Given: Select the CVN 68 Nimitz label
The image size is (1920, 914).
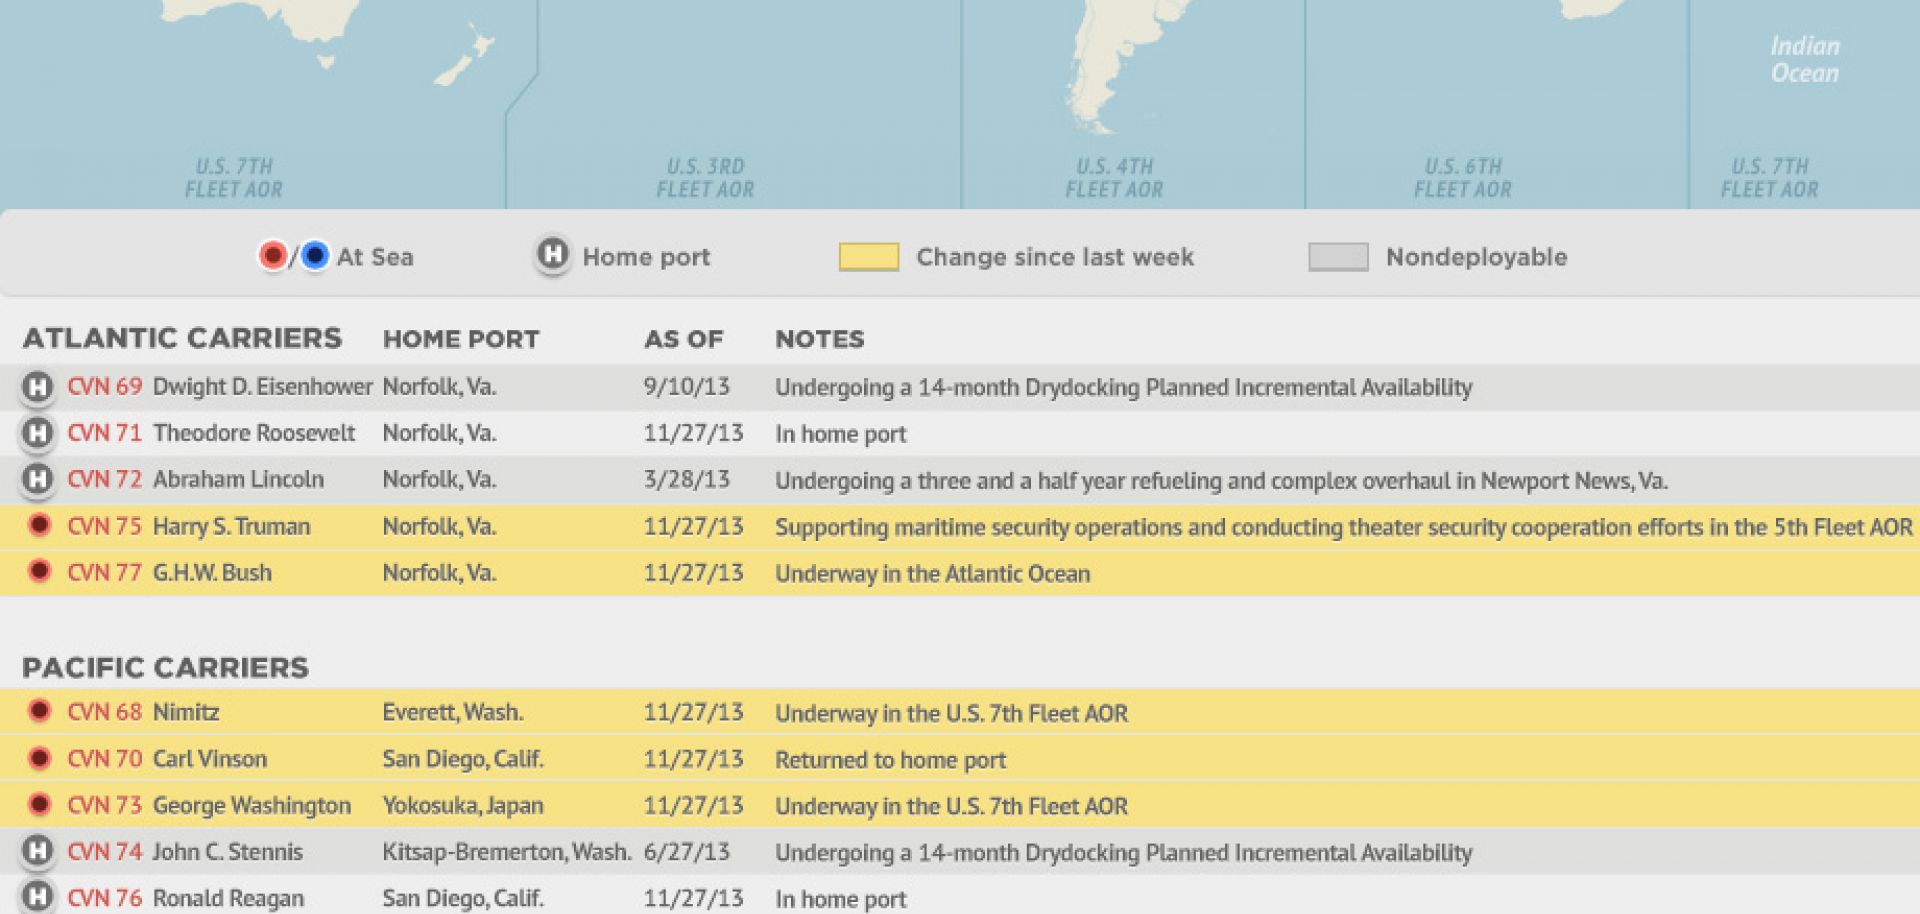Looking at the screenshot, I should (x=143, y=712).
